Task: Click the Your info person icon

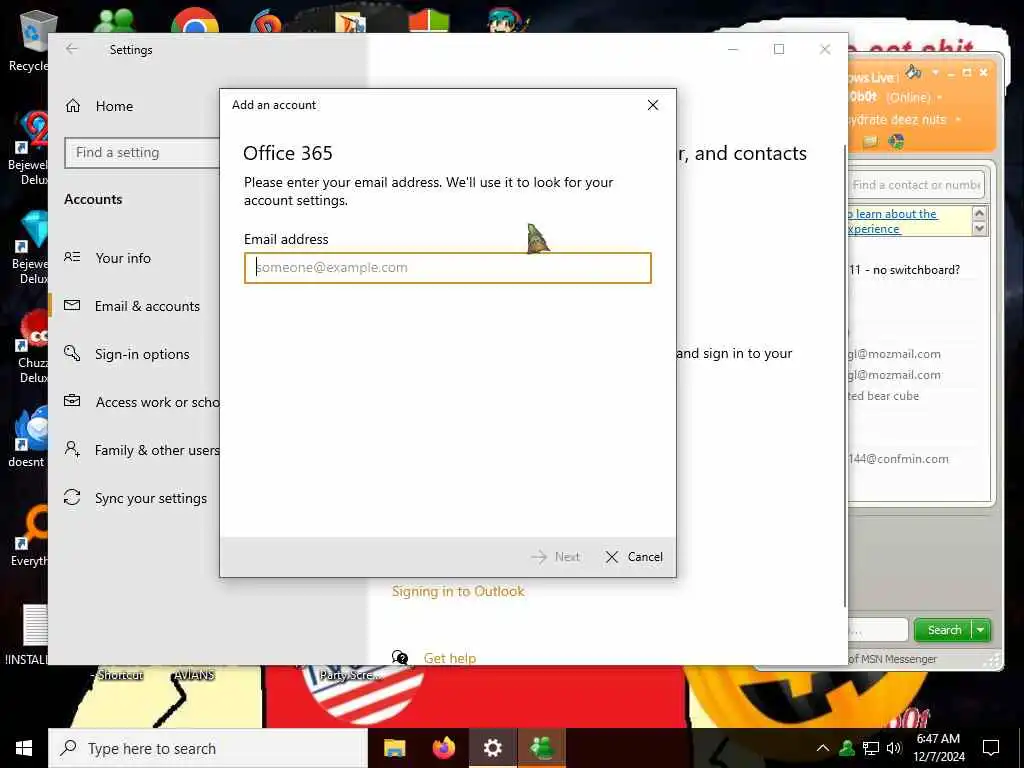Action: 72,257
